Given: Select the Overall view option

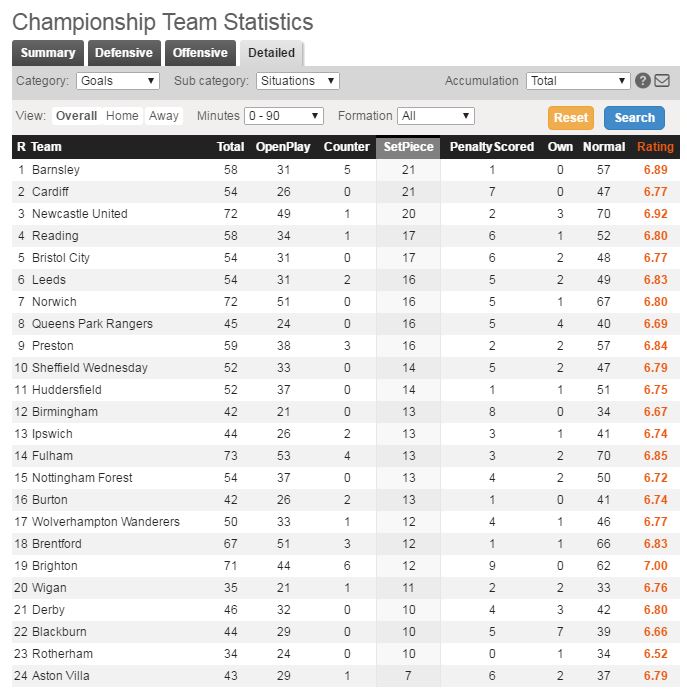Looking at the screenshot, I should click(x=76, y=116).
